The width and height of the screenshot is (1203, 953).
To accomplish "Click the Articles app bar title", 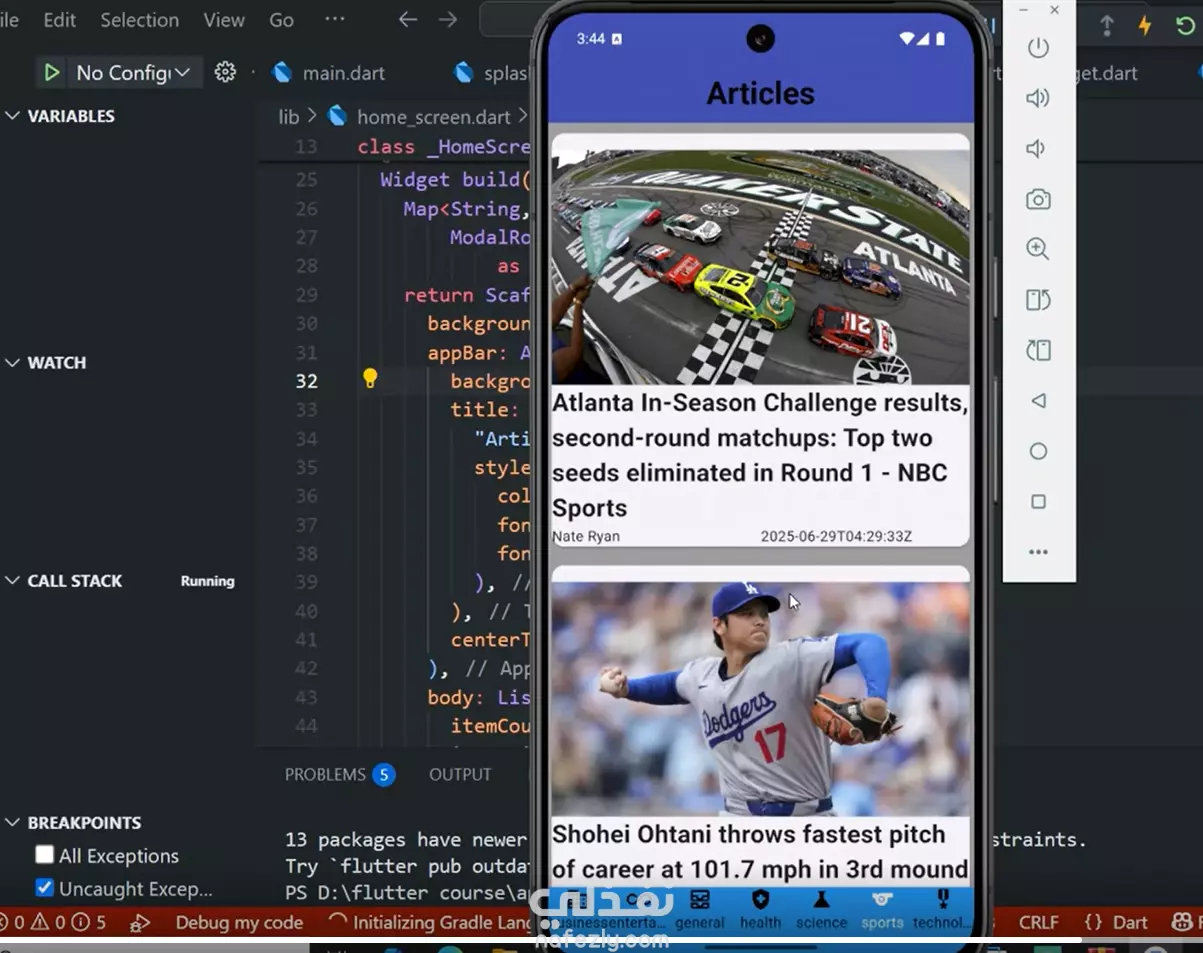I will click(x=760, y=93).
